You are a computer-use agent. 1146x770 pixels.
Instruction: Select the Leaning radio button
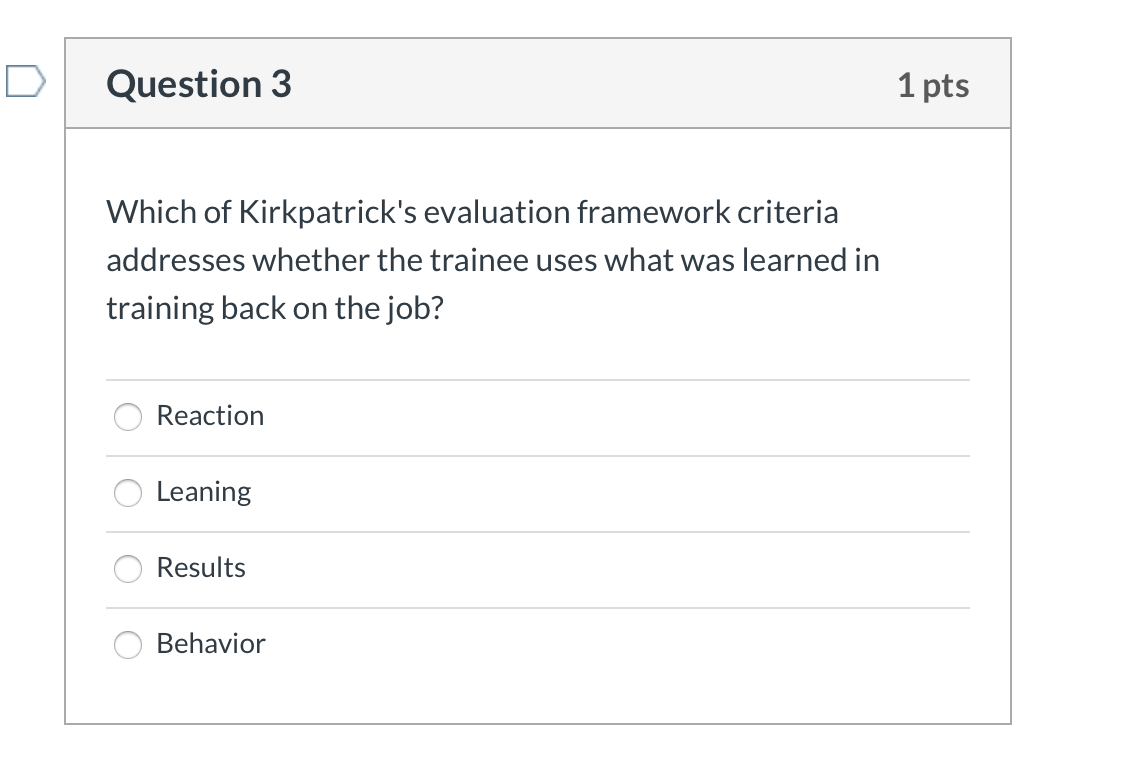[127, 493]
